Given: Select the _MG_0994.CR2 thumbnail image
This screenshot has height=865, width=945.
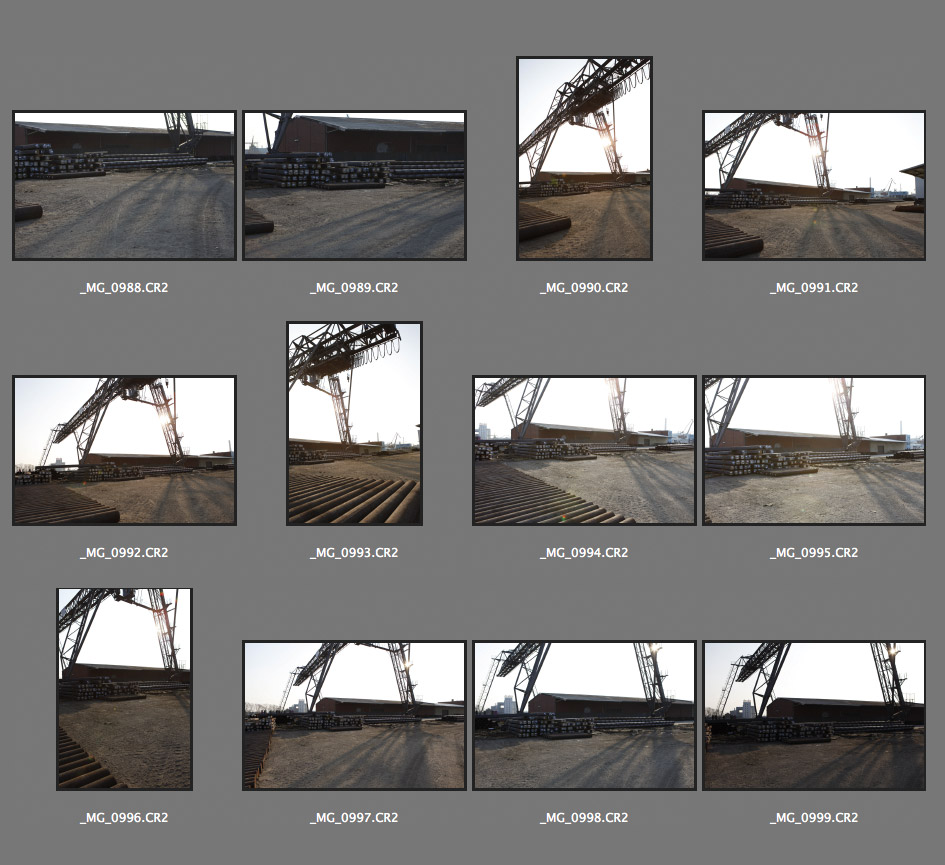Looking at the screenshot, I should point(584,450).
